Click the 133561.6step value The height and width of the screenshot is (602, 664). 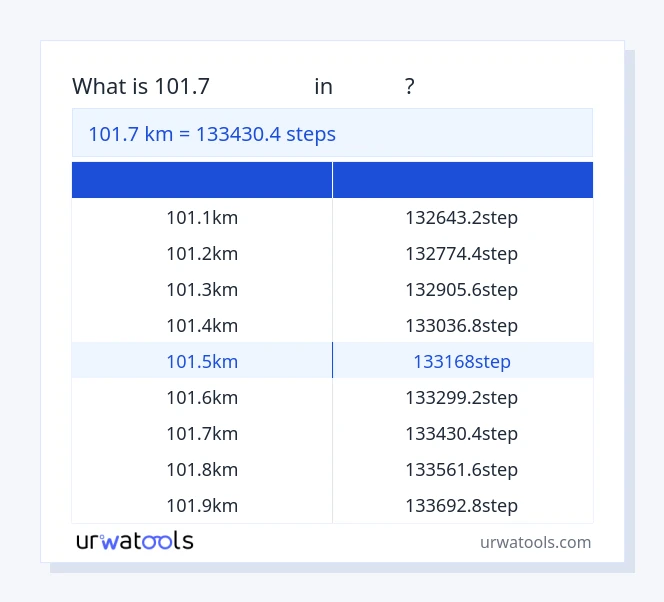(x=461, y=469)
